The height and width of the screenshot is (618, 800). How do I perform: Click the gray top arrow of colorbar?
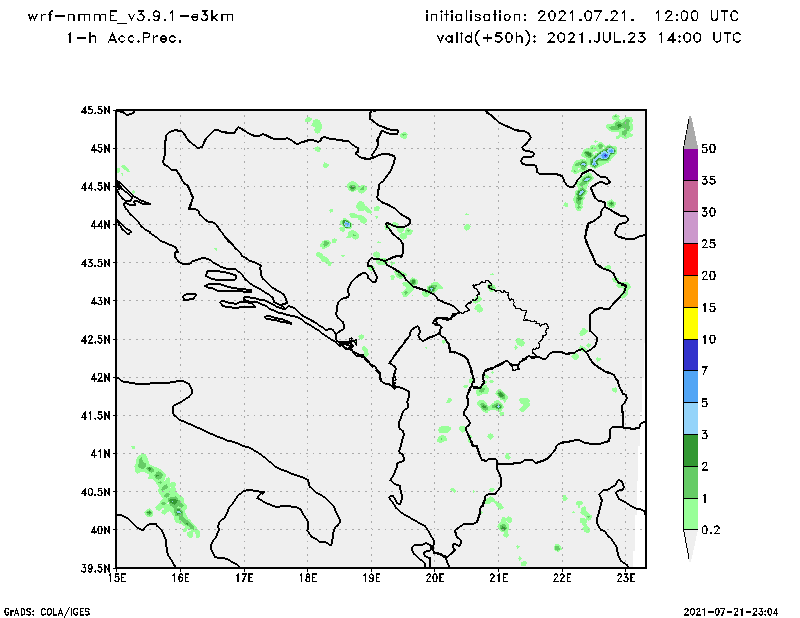[x=690, y=134]
